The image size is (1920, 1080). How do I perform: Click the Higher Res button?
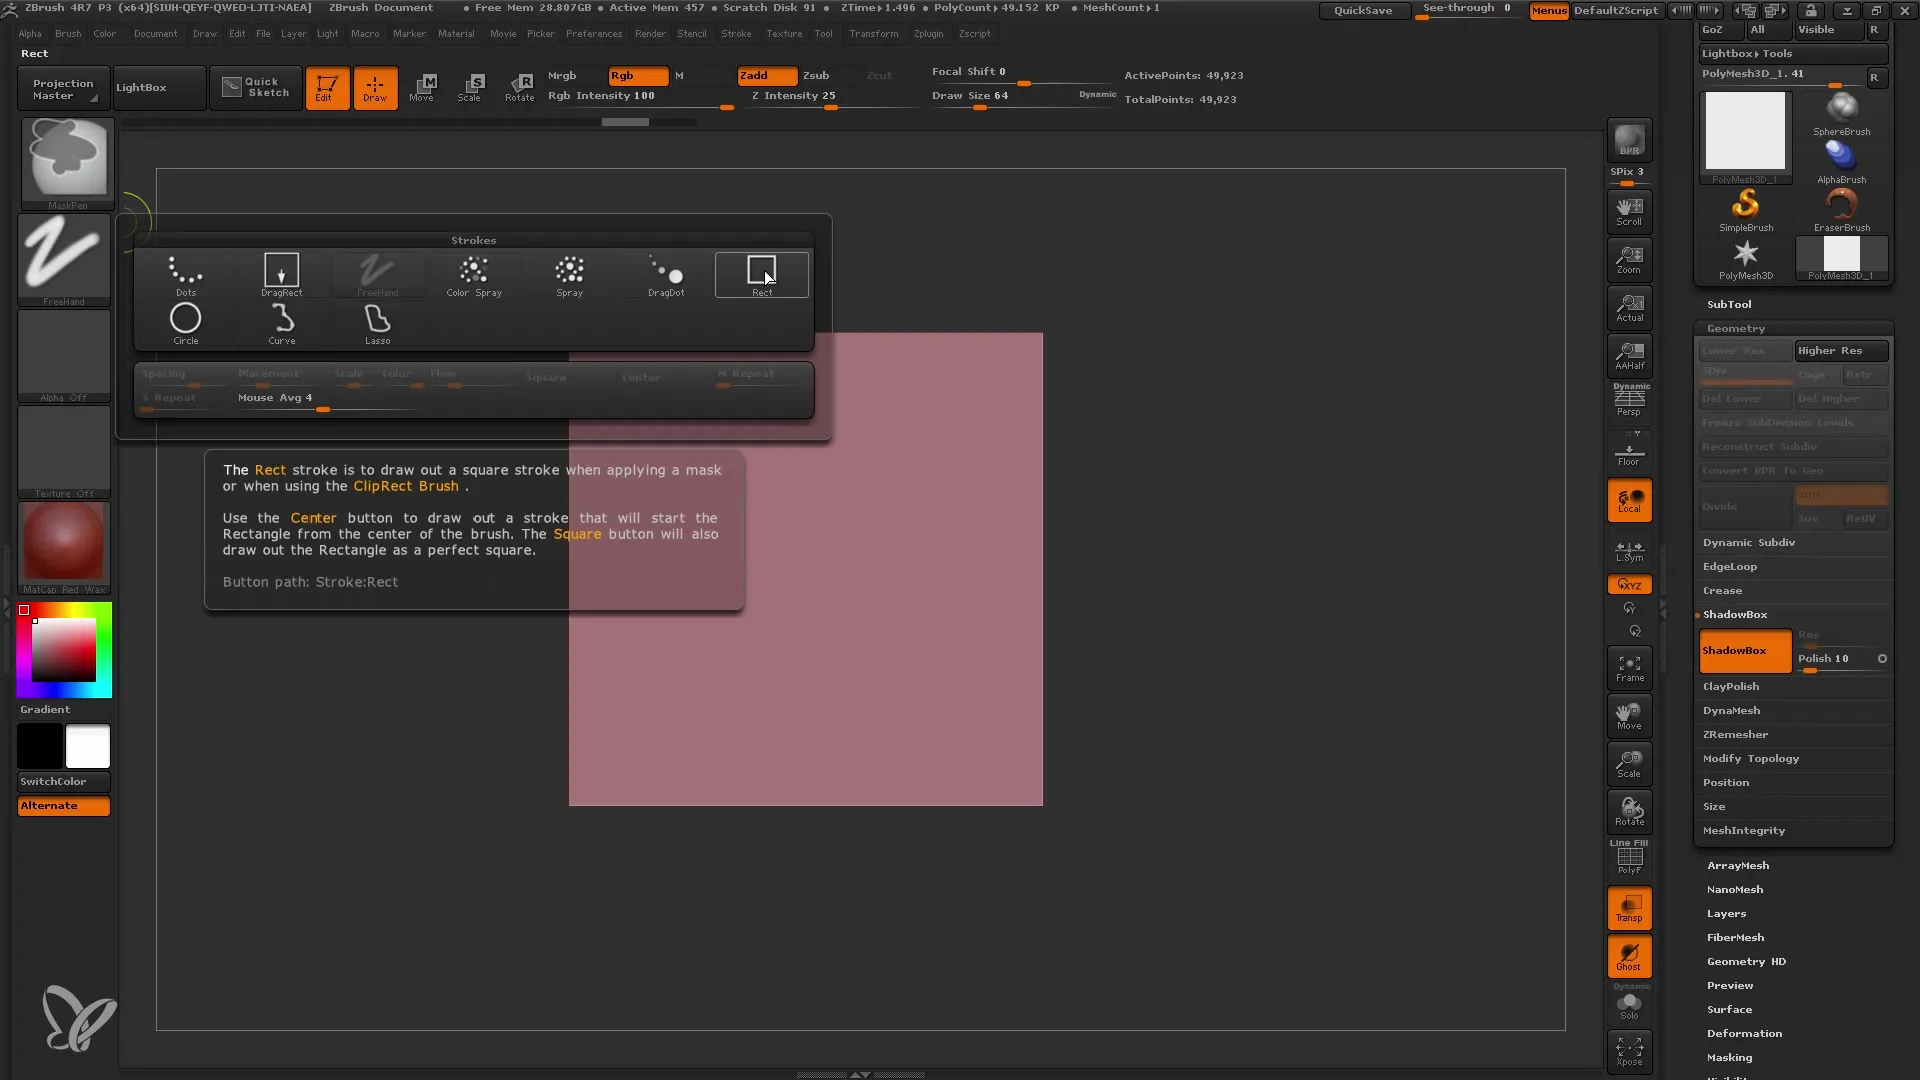(1841, 351)
